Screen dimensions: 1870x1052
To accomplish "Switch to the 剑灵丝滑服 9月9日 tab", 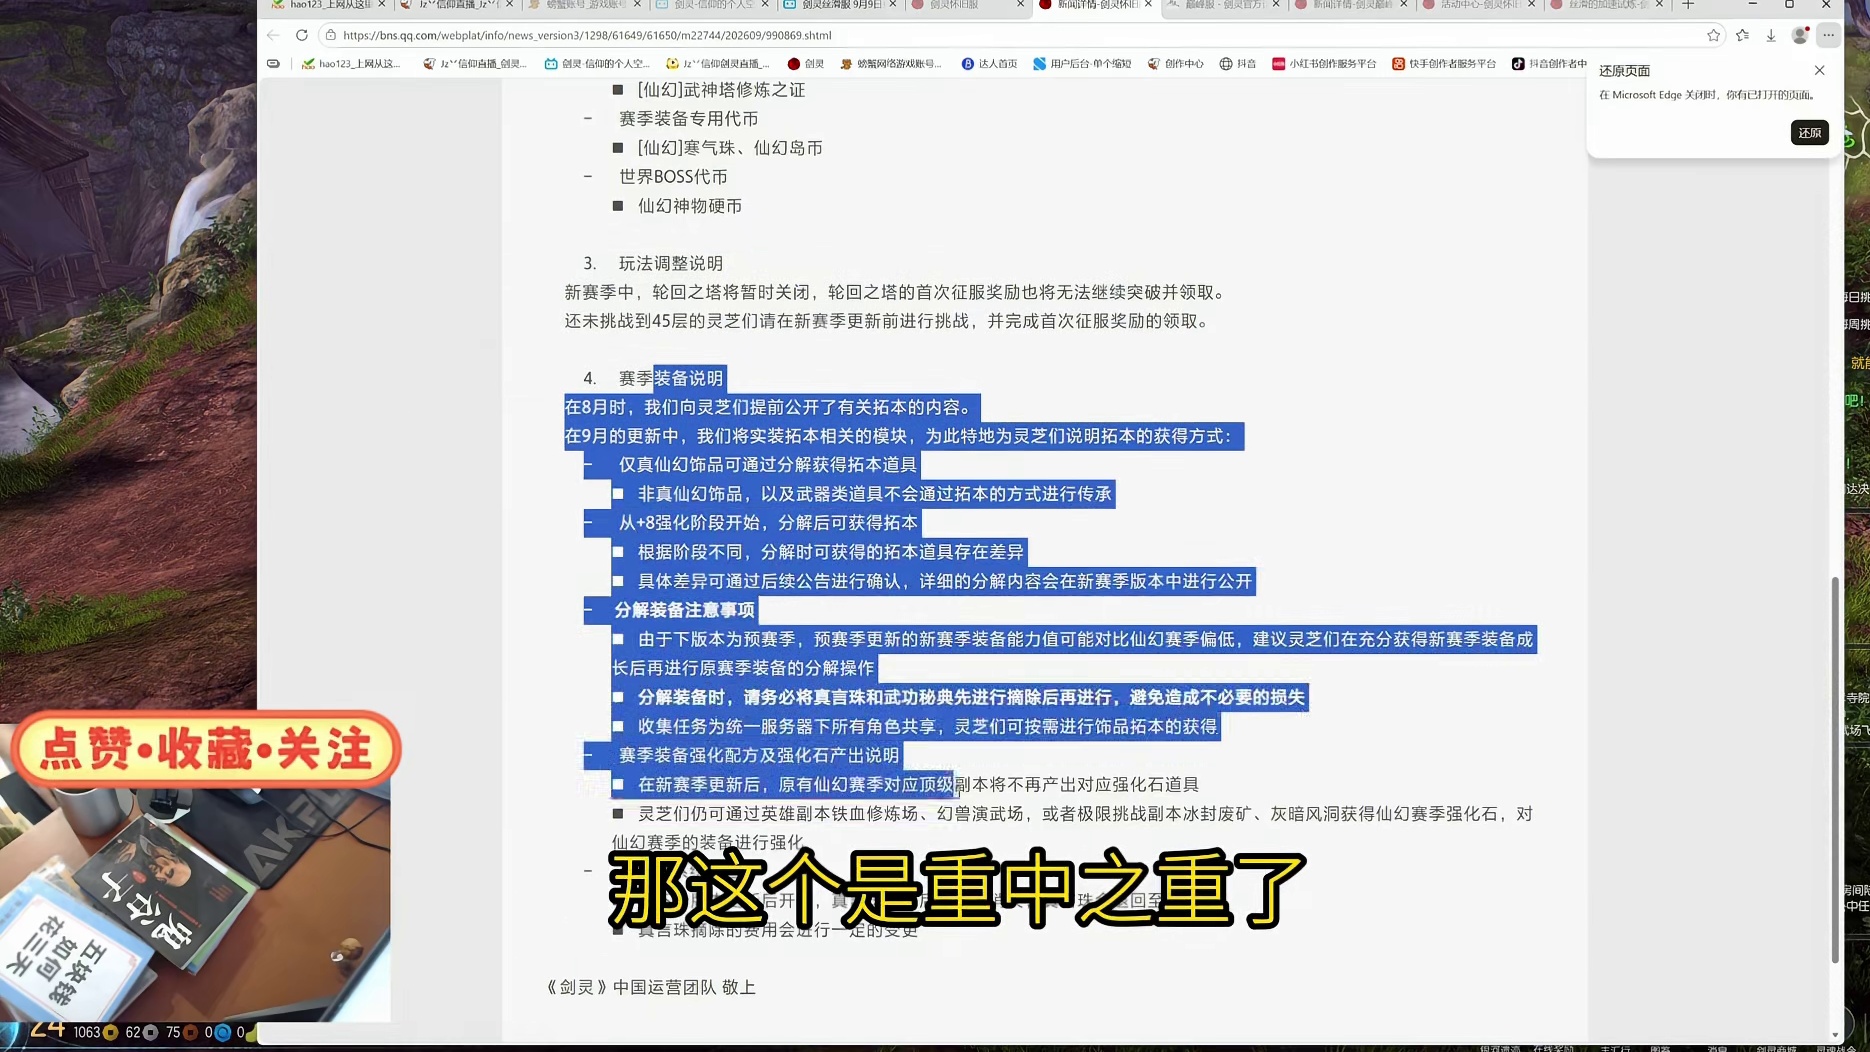I will (x=841, y=5).
